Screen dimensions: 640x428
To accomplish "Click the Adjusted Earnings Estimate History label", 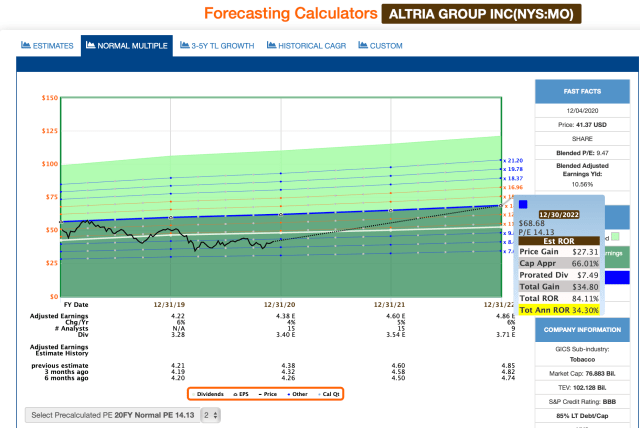I will click(x=59, y=350).
